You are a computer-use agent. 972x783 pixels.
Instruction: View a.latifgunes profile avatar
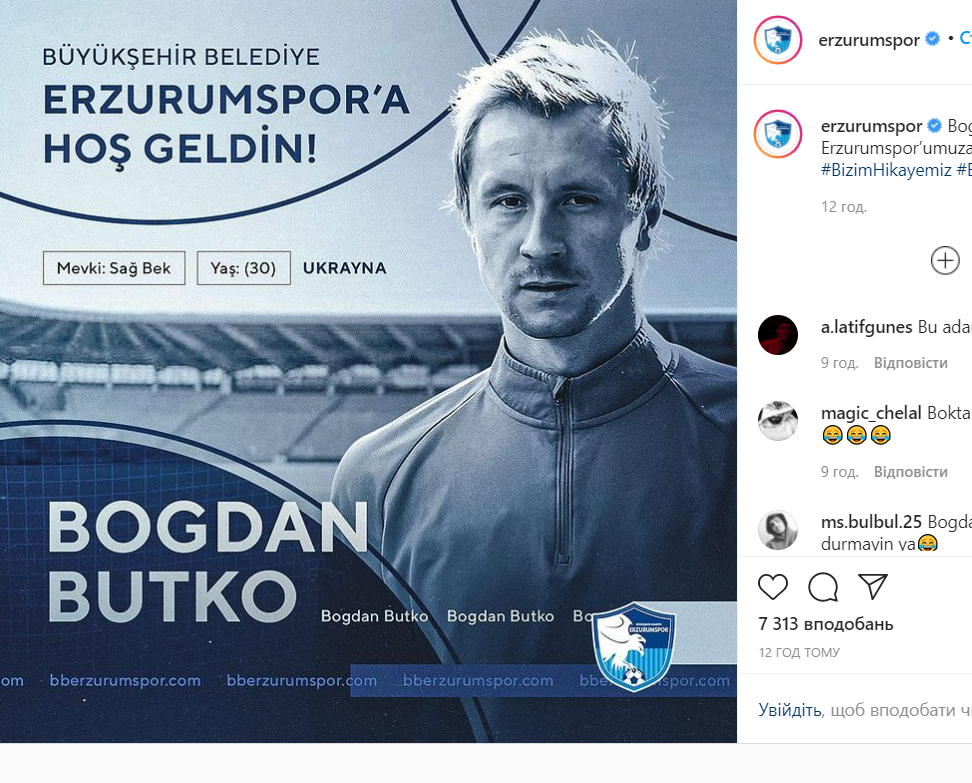click(777, 335)
